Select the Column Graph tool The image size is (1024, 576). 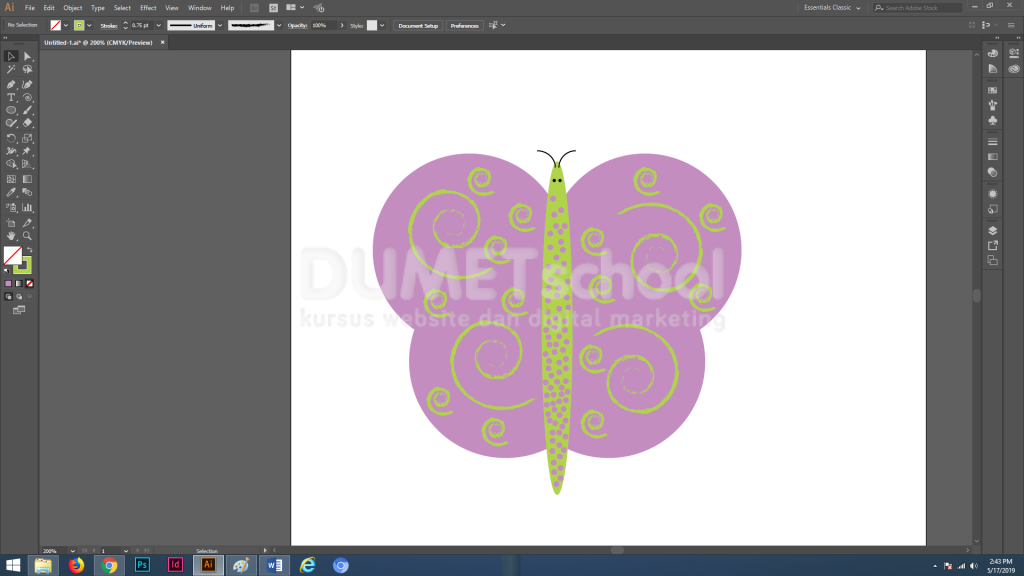point(27,208)
